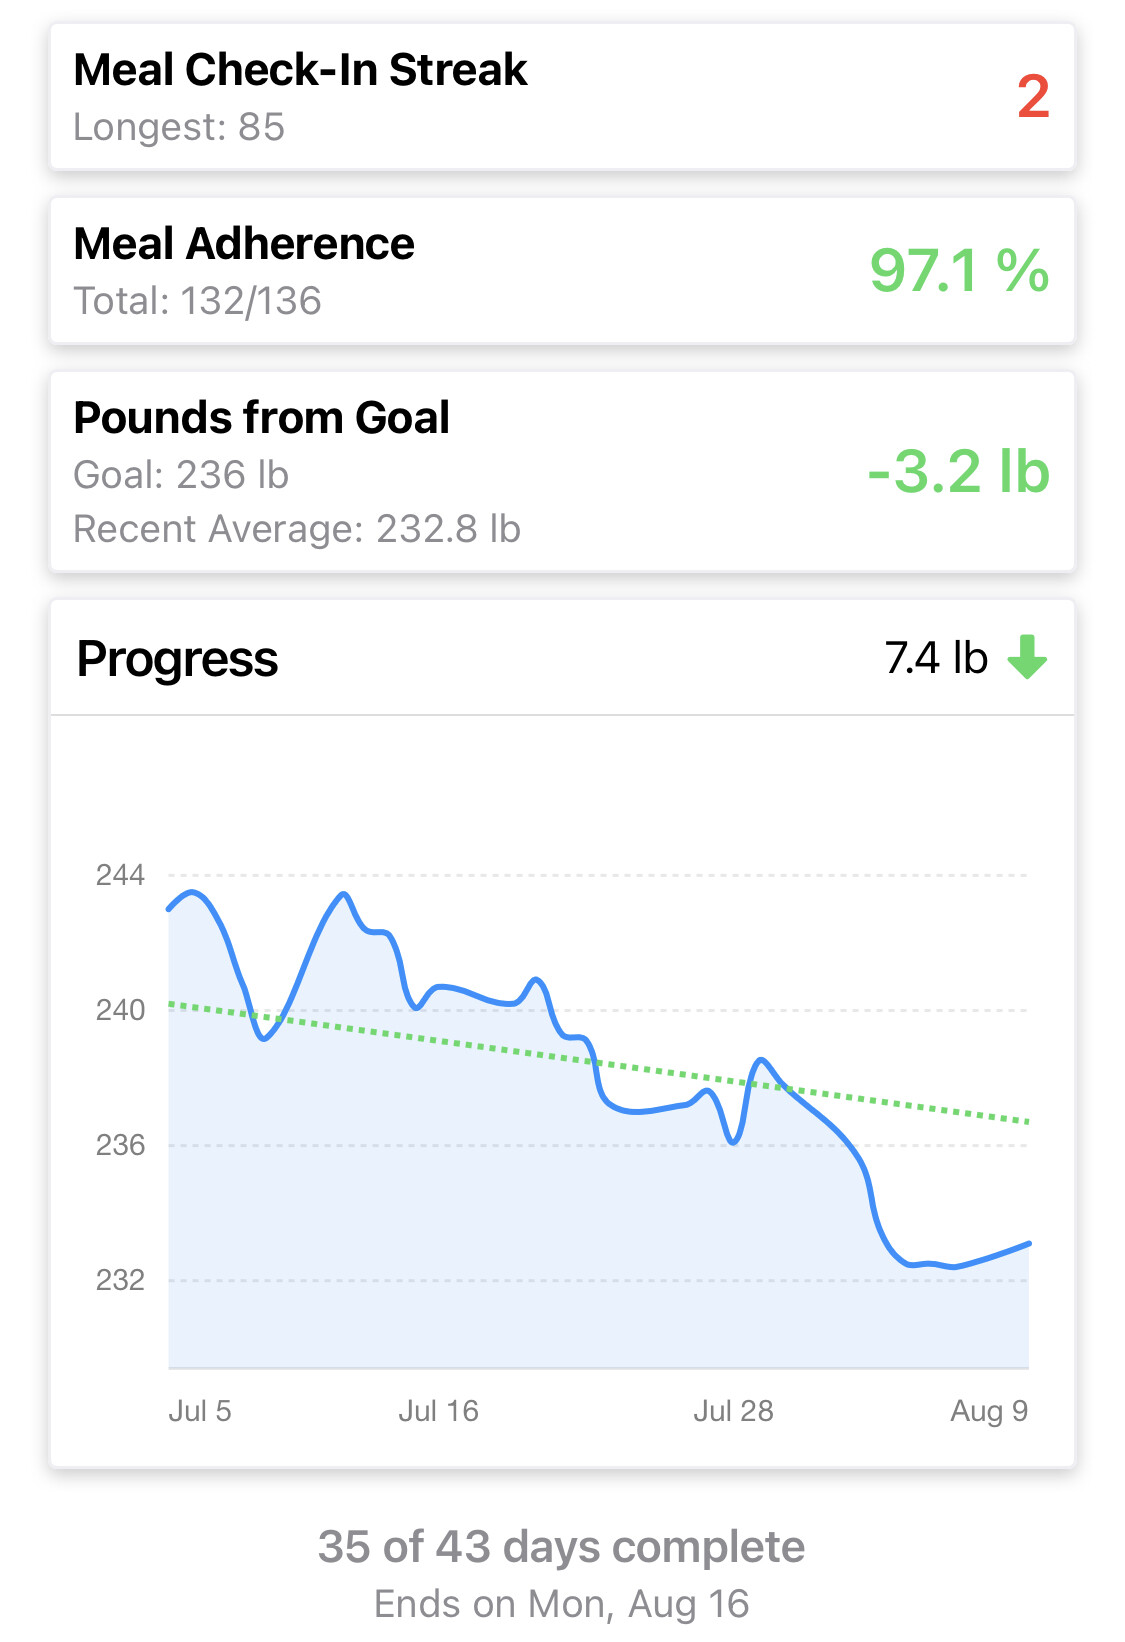The width and height of the screenshot is (1125, 1642).
Task: Tap the Ends on Mon, Aug 16 text
Action: click(x=561, y=1604)
